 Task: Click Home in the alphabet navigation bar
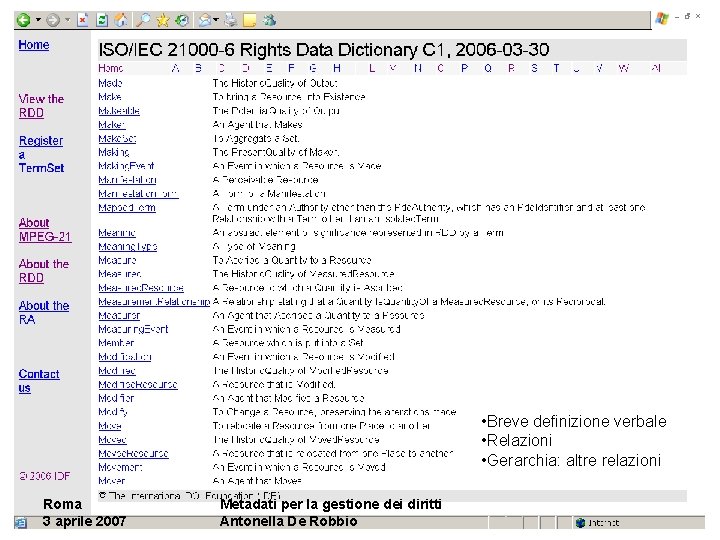(110, 68)
